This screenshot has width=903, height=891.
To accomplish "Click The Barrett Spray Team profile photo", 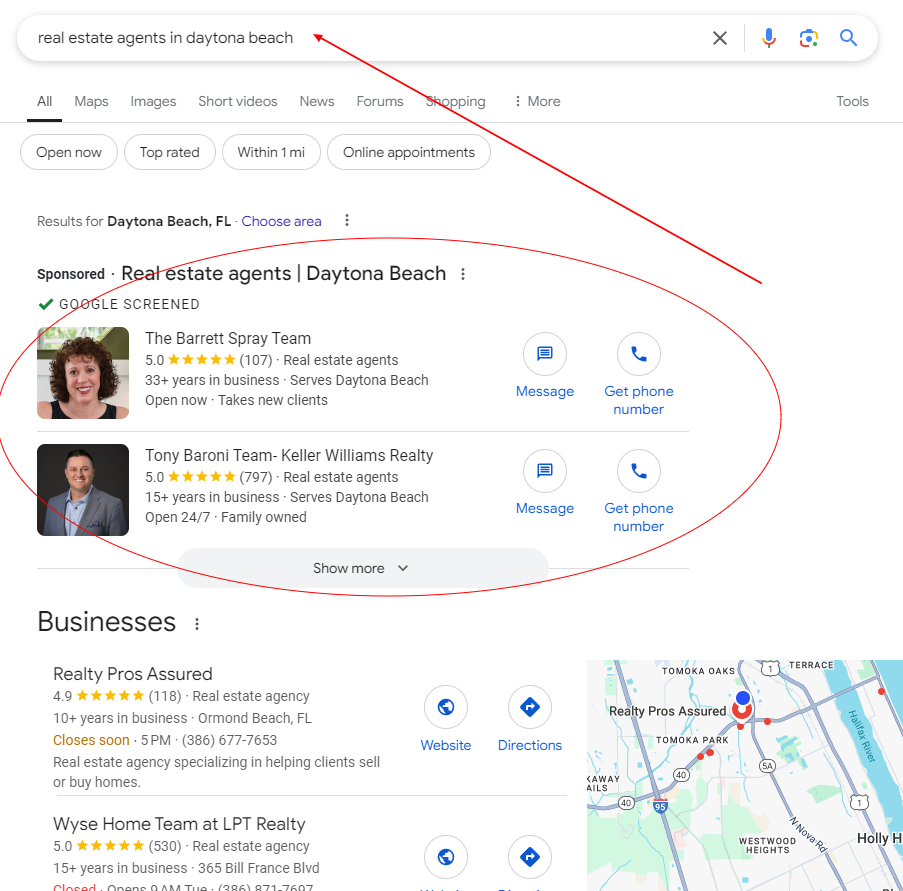I will pyautogui.click(x=83, y=373).
